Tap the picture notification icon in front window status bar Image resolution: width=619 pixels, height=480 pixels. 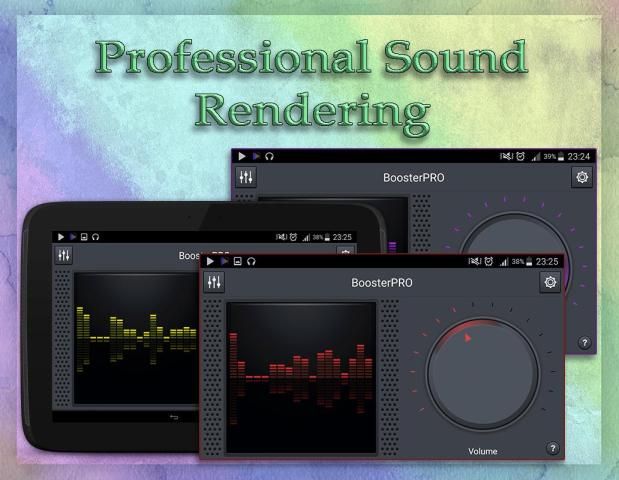click(238, 262)
